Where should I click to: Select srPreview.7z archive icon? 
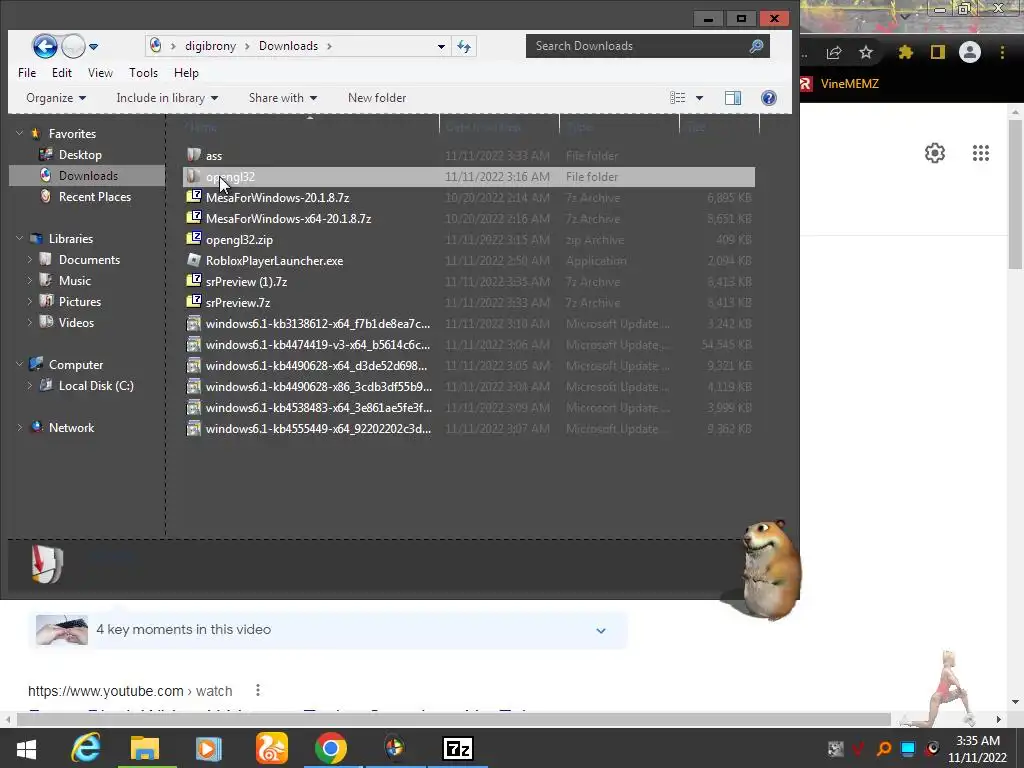coord(193,302)
